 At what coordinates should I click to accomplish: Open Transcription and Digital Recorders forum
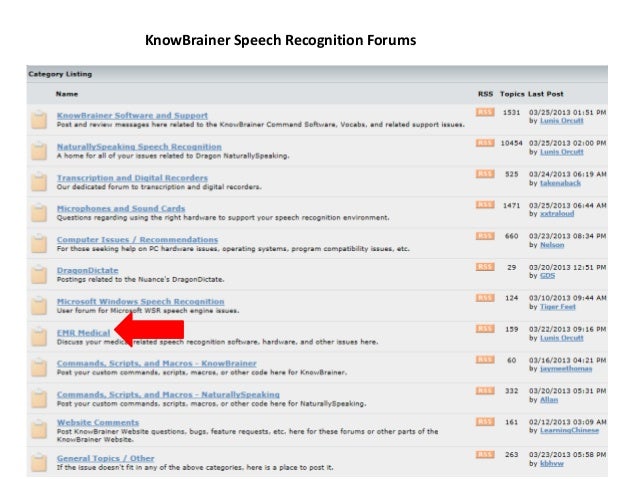[132, 178]
